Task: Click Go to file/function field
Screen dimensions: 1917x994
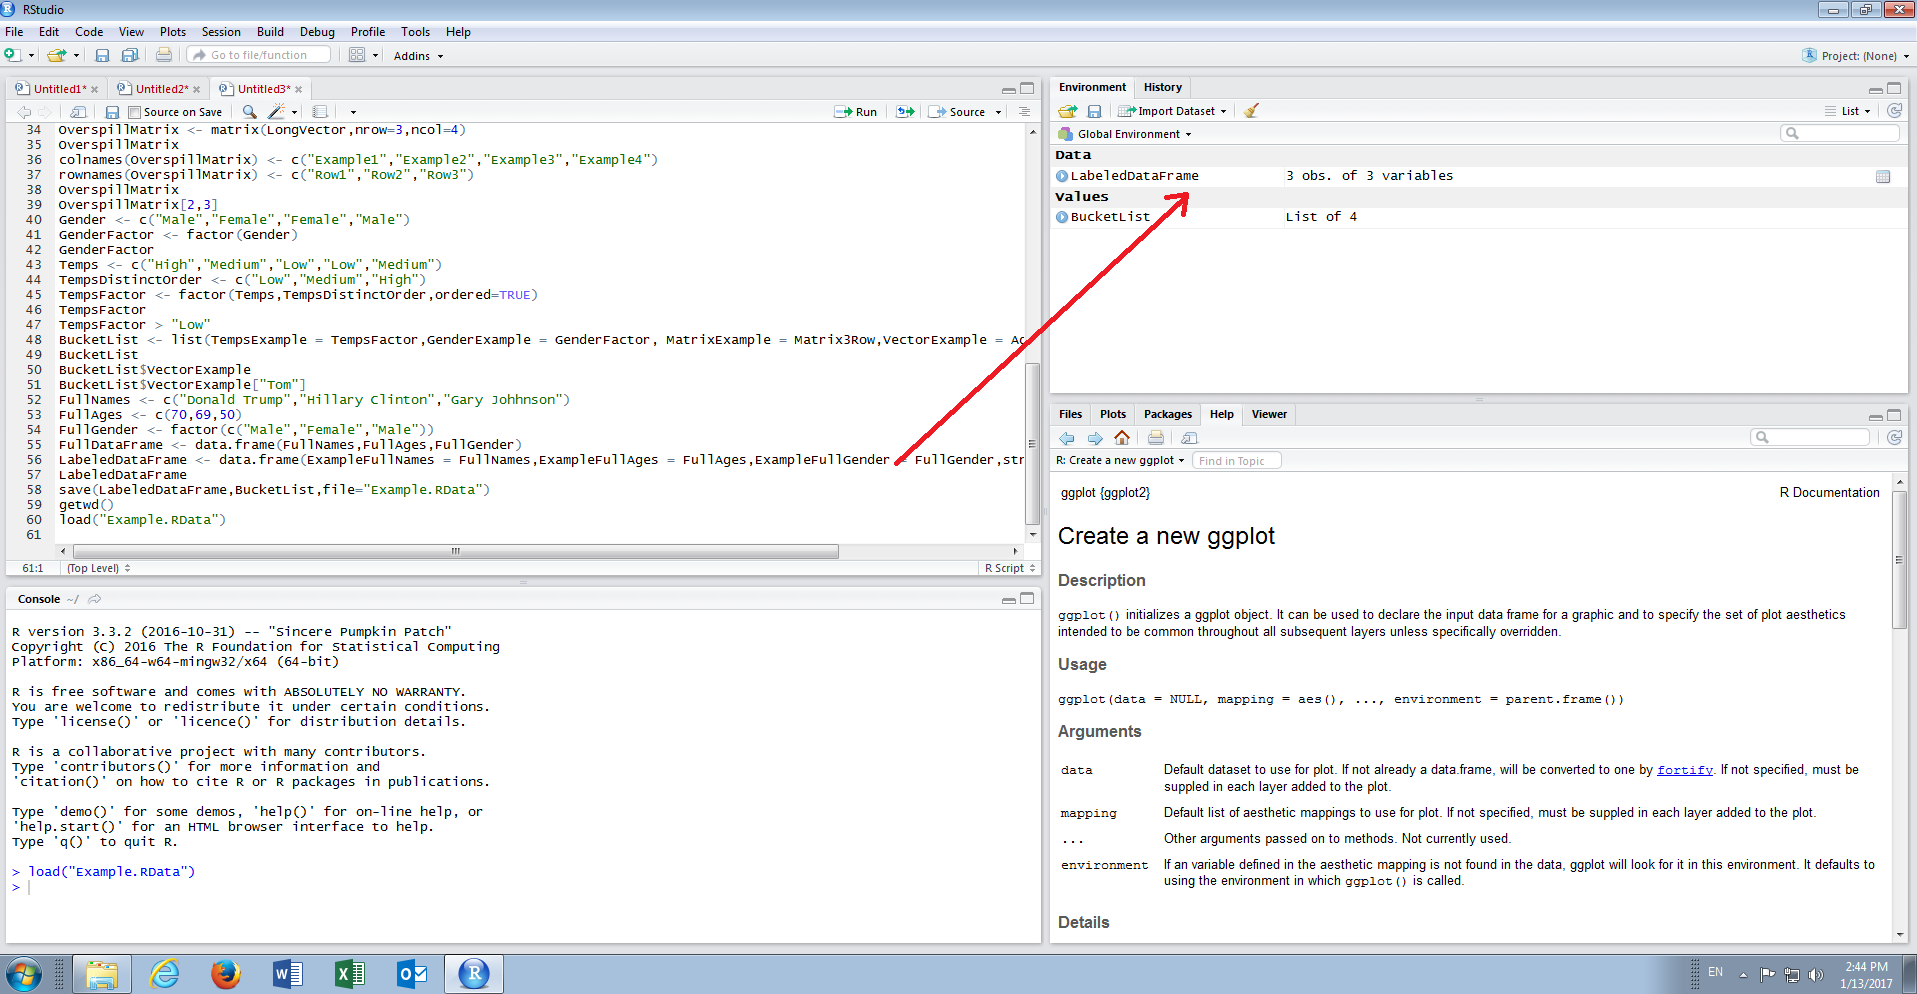Action: (x=259, y=55)
